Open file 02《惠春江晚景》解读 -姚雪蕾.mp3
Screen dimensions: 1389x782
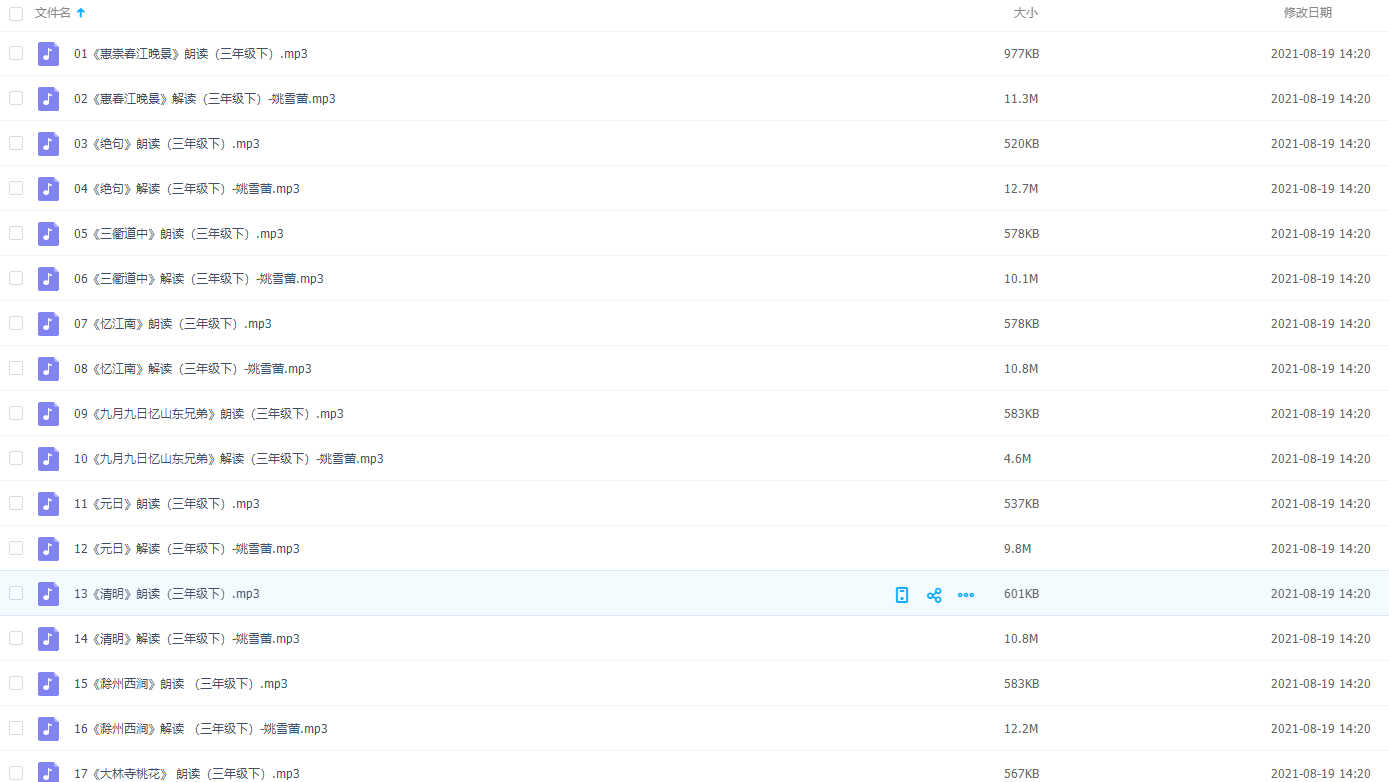coord(204,99)
